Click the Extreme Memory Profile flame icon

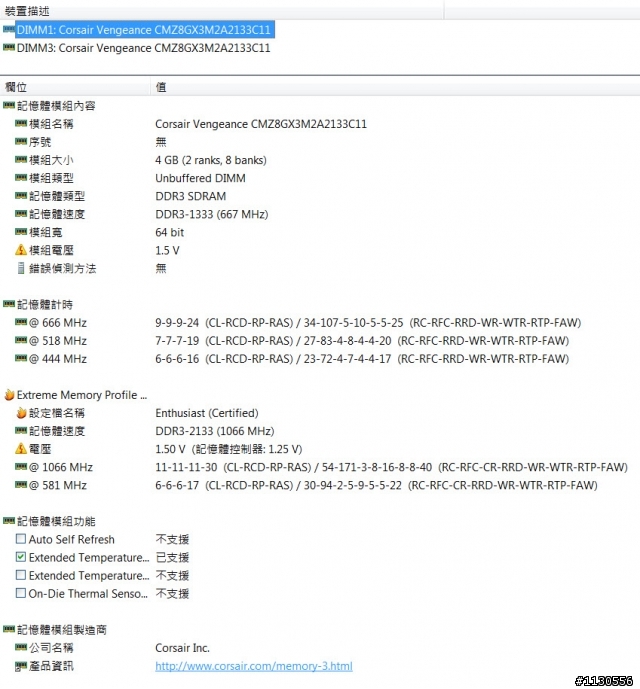[x=9, y=395]
